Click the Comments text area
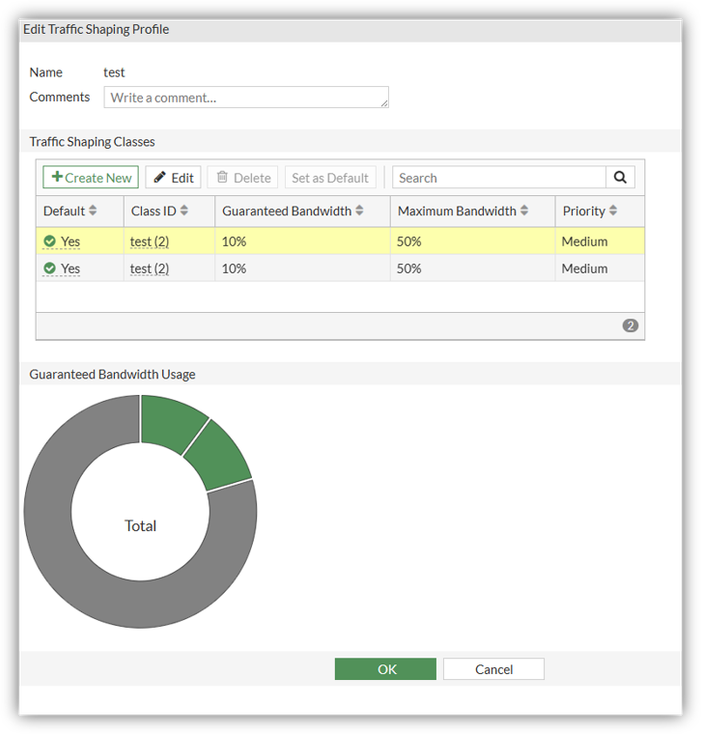Screen dimensions: 701x734 [246, 97]
